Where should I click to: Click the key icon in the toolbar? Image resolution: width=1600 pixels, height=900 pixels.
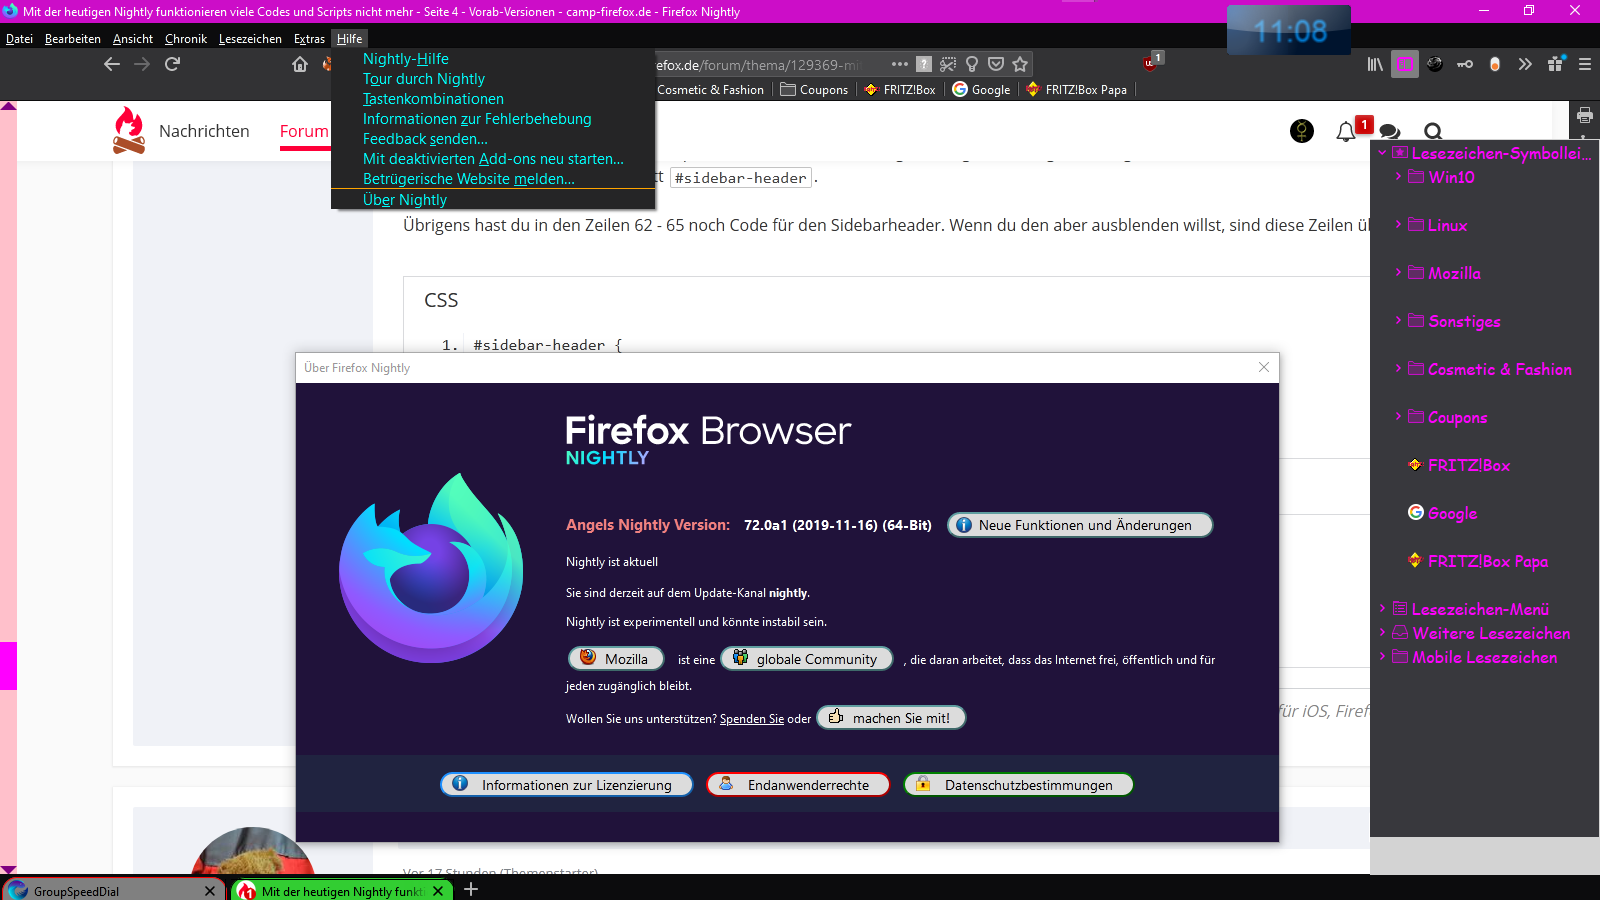[1465, 64]
